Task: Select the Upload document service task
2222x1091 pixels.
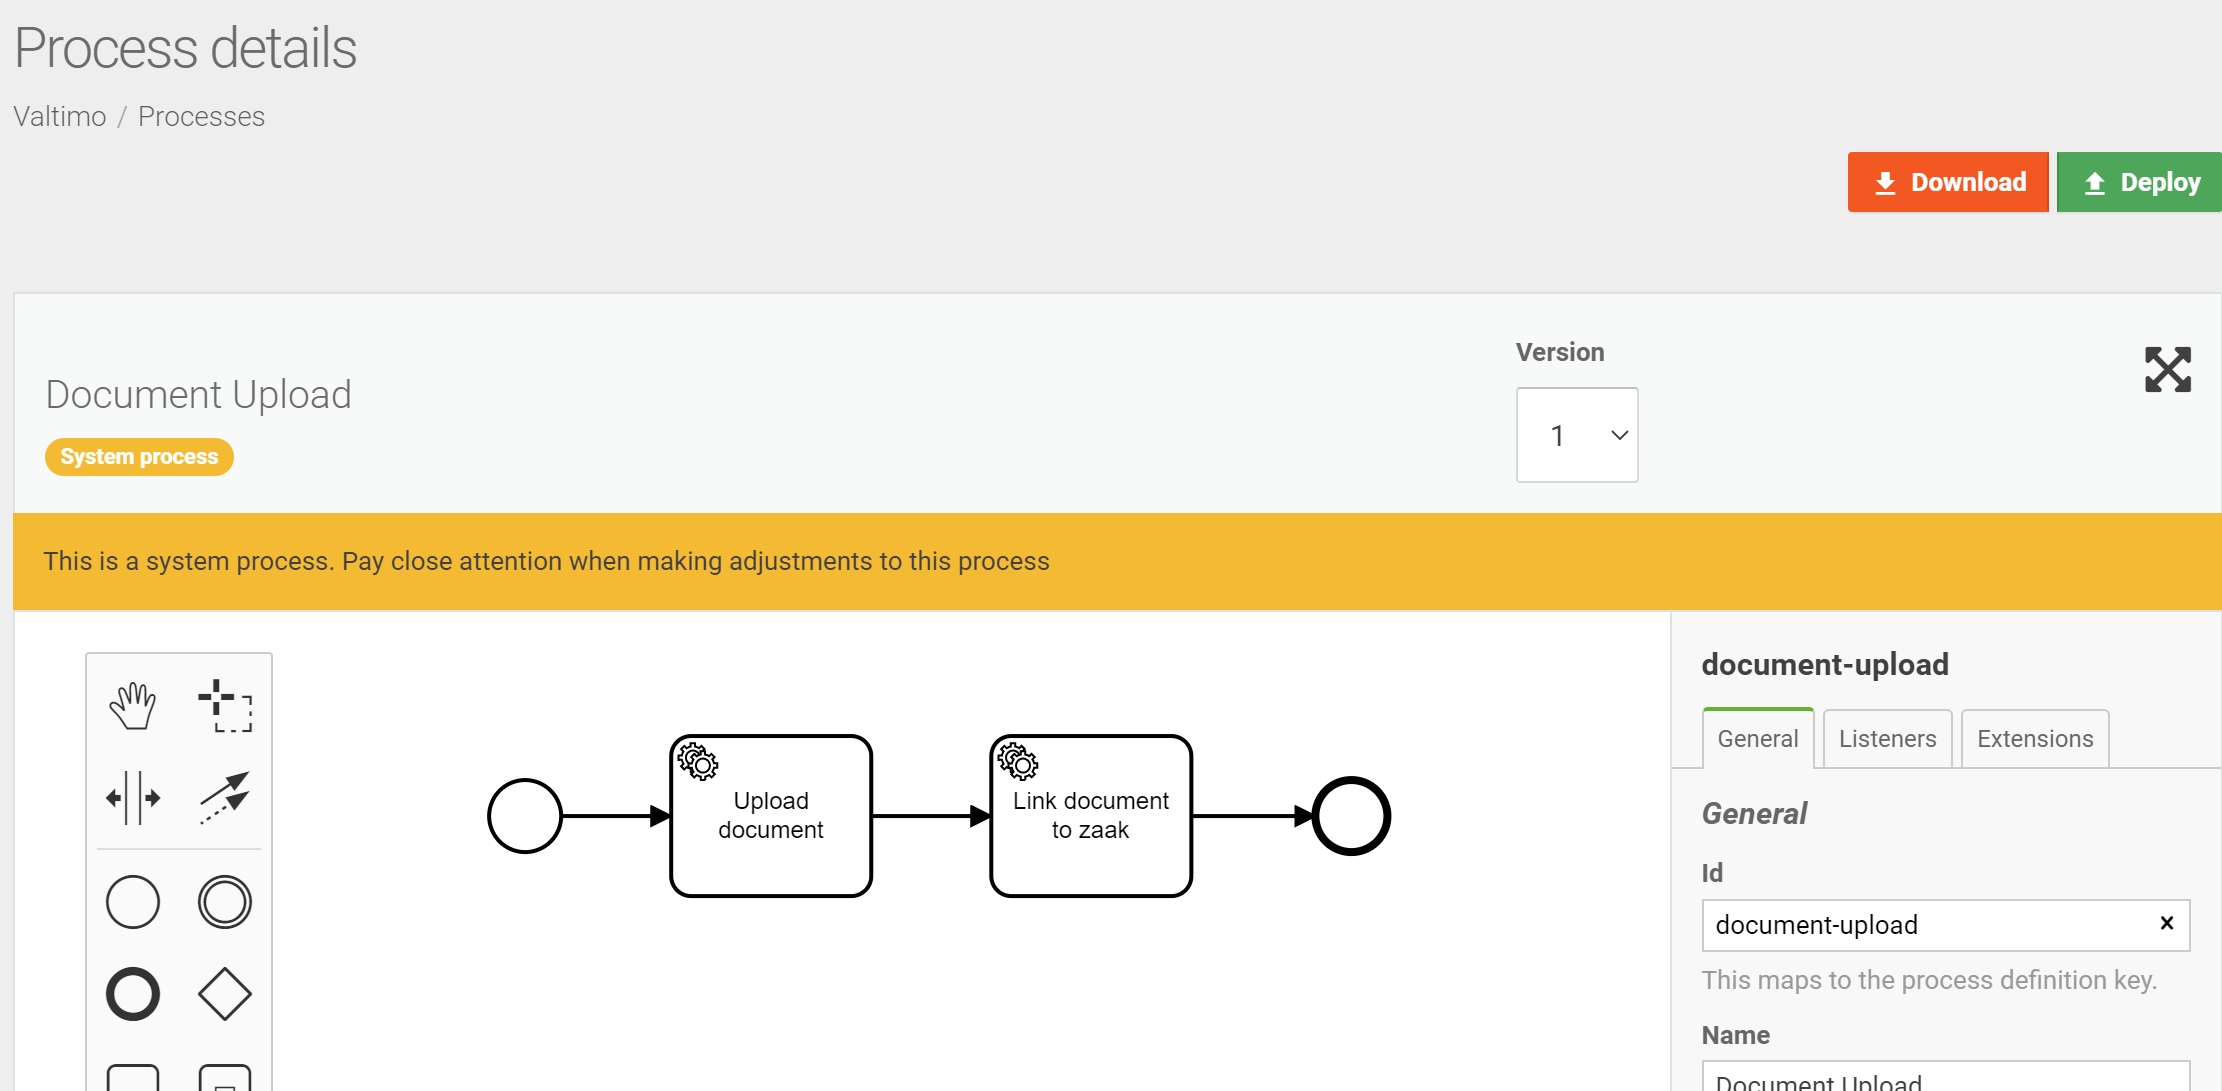Action: (x=771, y=816)
